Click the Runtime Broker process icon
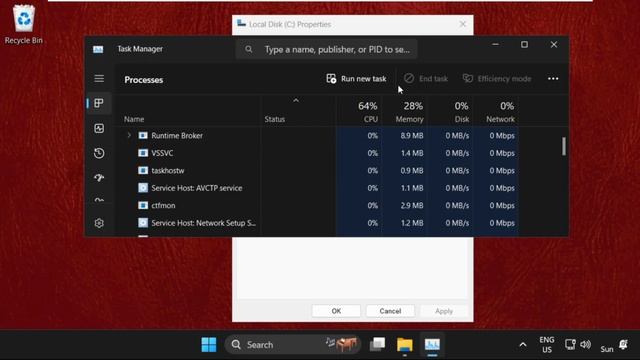This screenshot has height=360, width=640. 143,136
